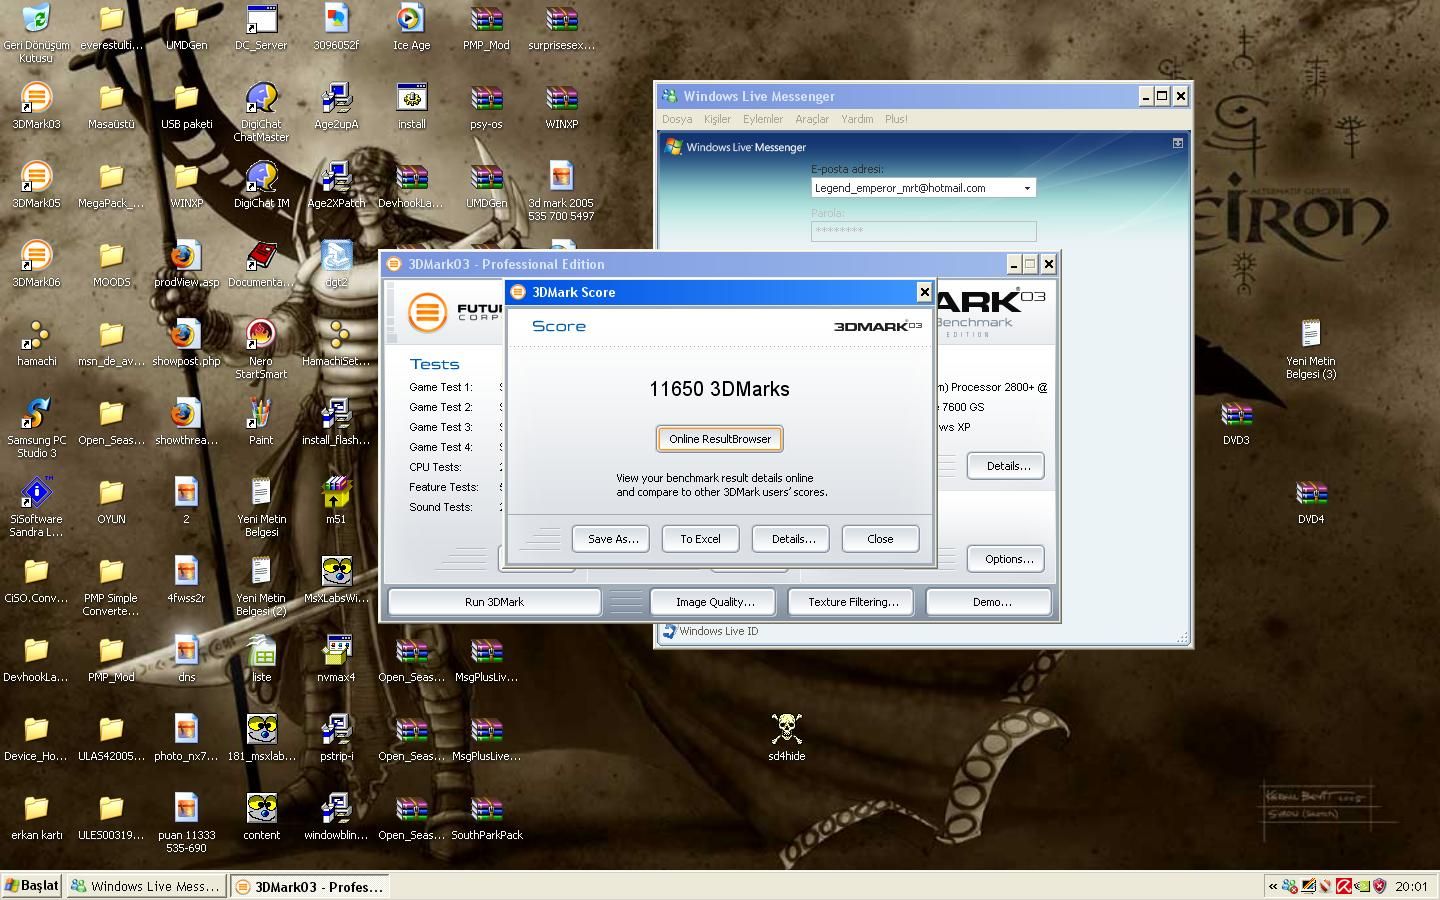Open the Eylemler menu in Messenger

763,119
